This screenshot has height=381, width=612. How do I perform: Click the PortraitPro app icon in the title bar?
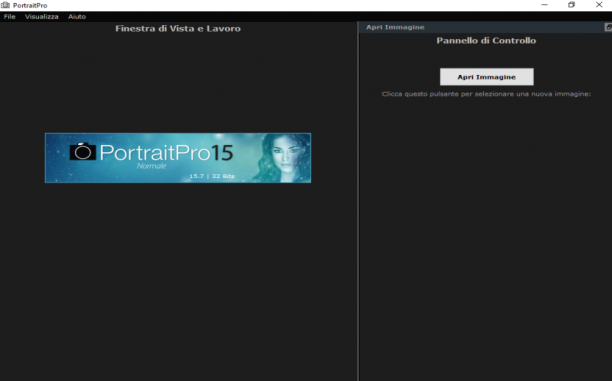(5, 5)
